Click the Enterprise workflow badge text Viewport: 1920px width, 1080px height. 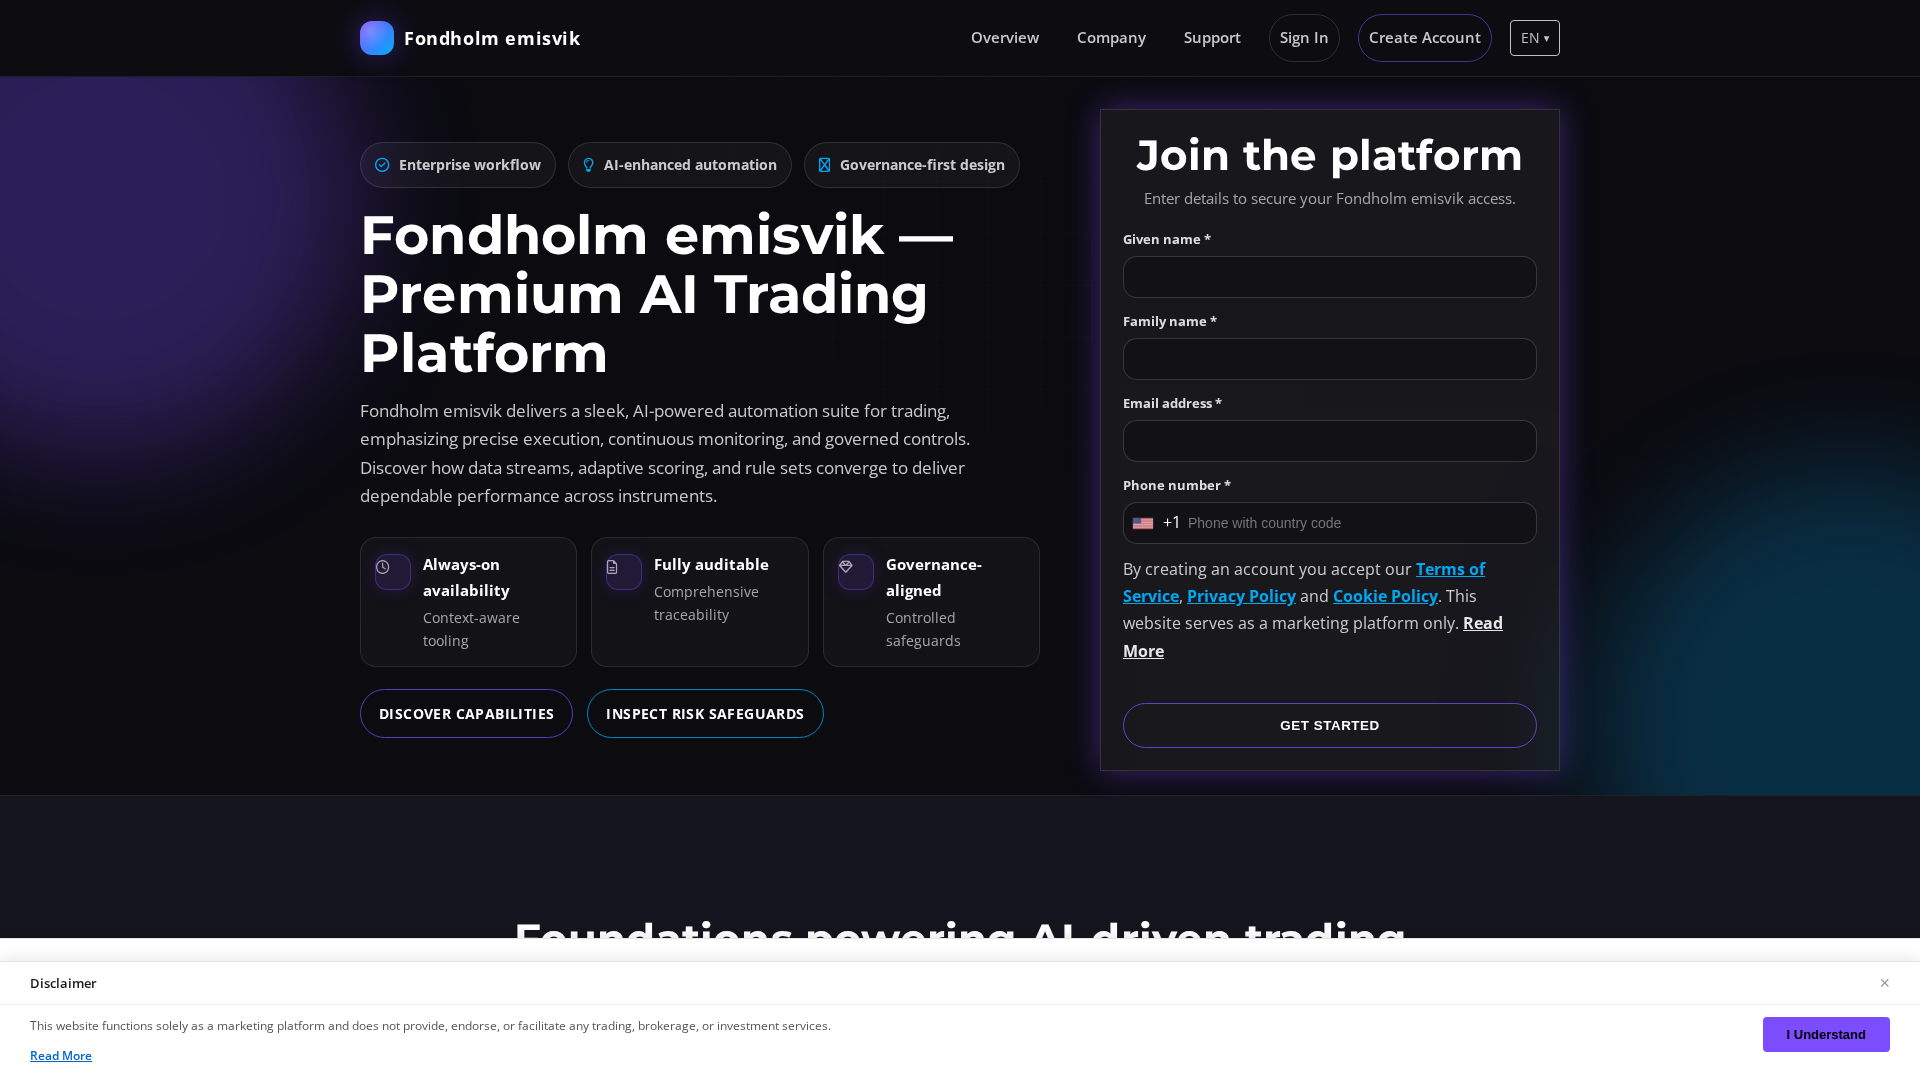click(x=470, y=165)
